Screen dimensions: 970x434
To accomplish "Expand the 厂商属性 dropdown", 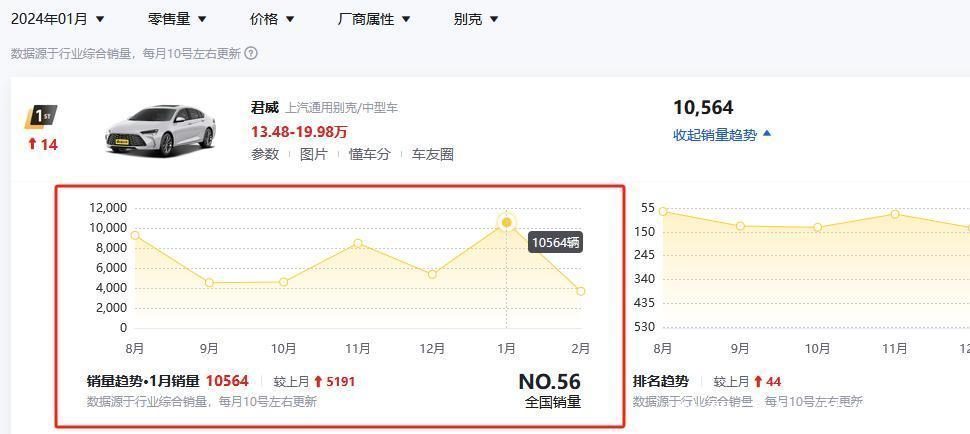I will point(374,19).
